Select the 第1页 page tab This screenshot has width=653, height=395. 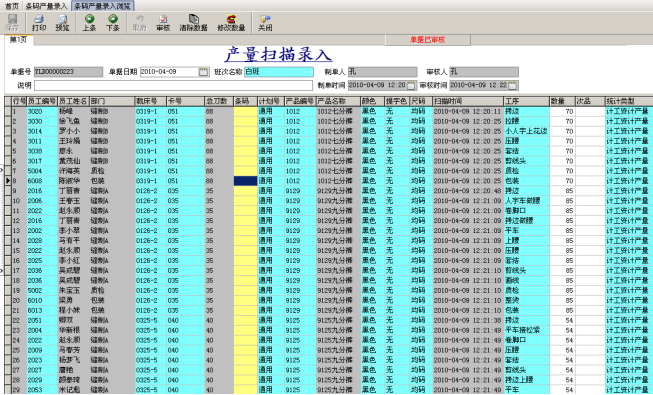point(18,40)
